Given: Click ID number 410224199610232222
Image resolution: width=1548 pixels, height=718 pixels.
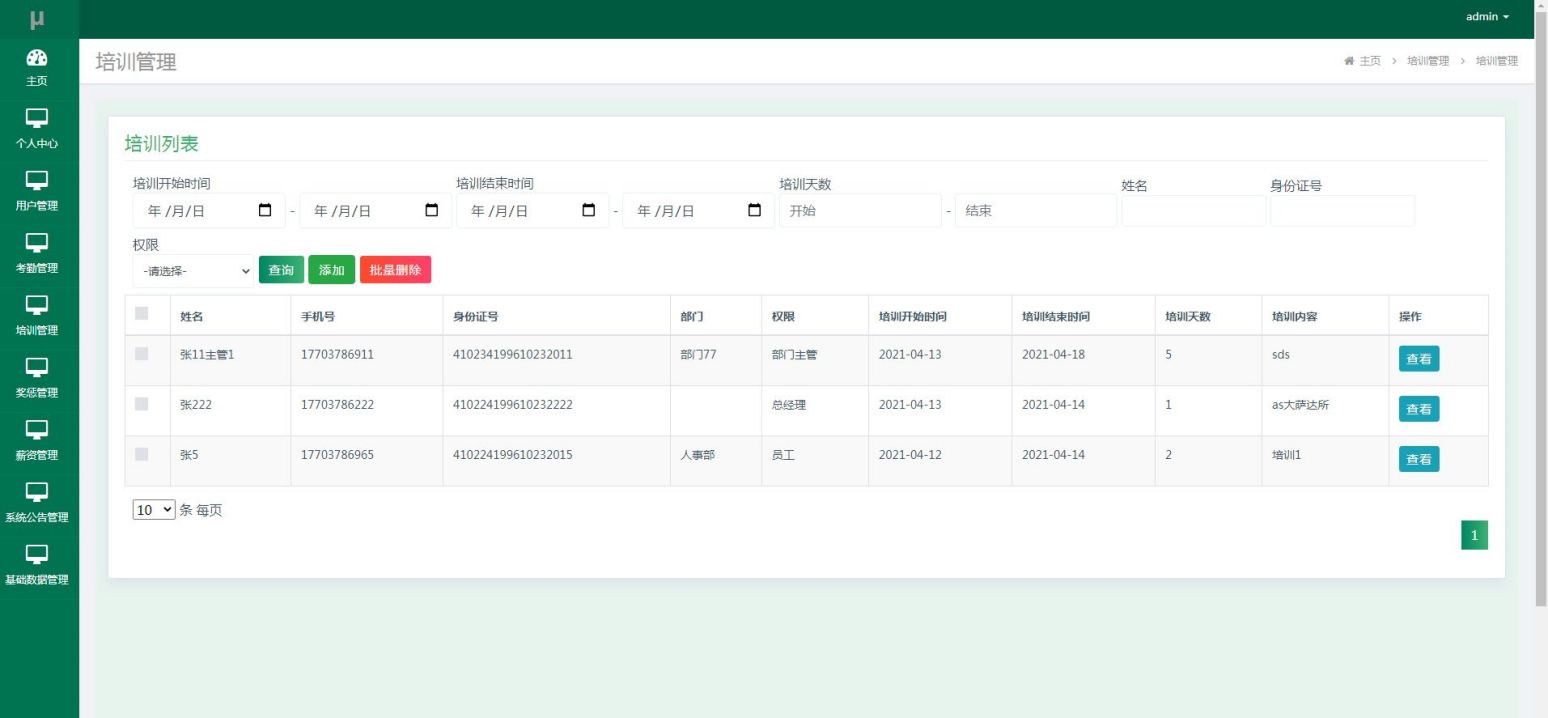Looking at the screenshot, I should tap(513, 404).
